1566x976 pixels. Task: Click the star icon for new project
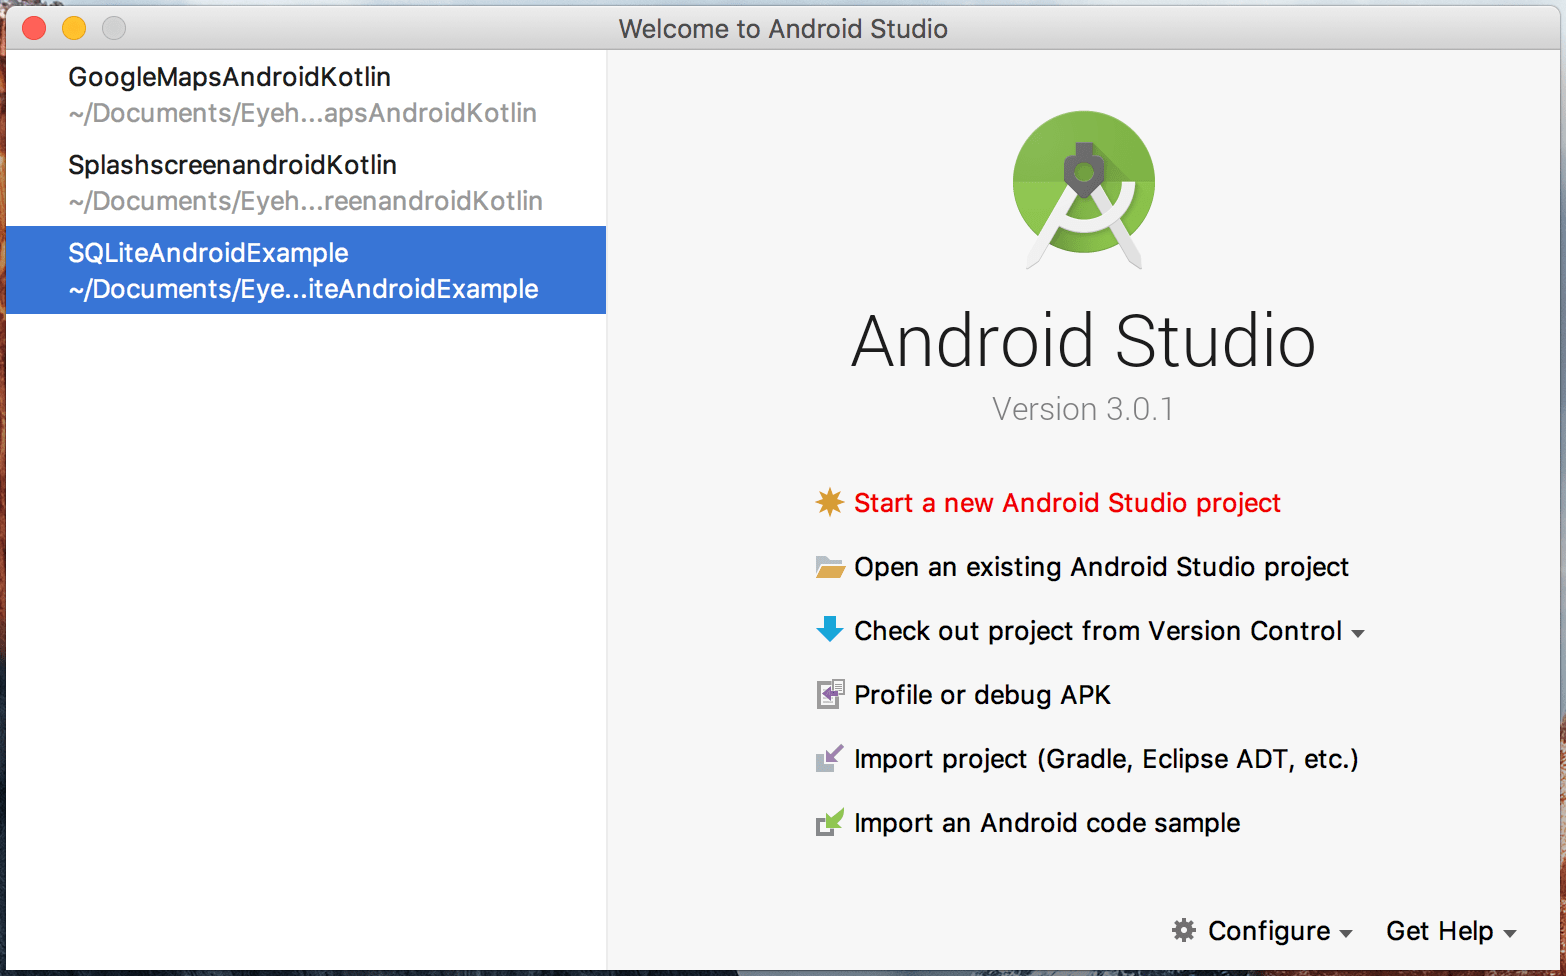pyautogui.click(x=829, y=503)
